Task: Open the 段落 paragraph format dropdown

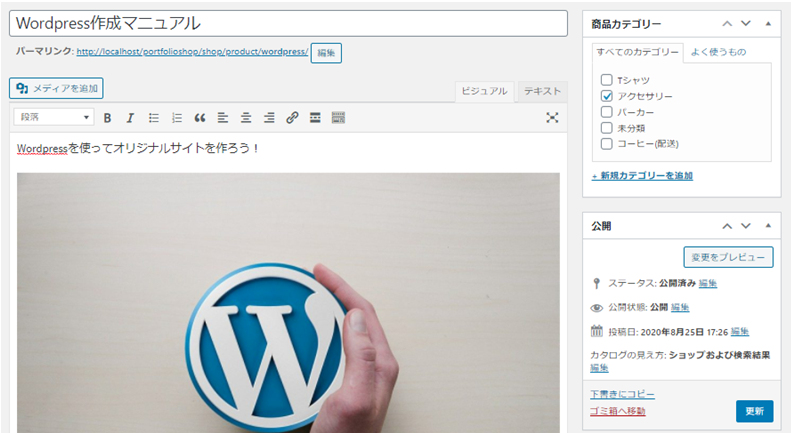Action: tap(54, 117)
